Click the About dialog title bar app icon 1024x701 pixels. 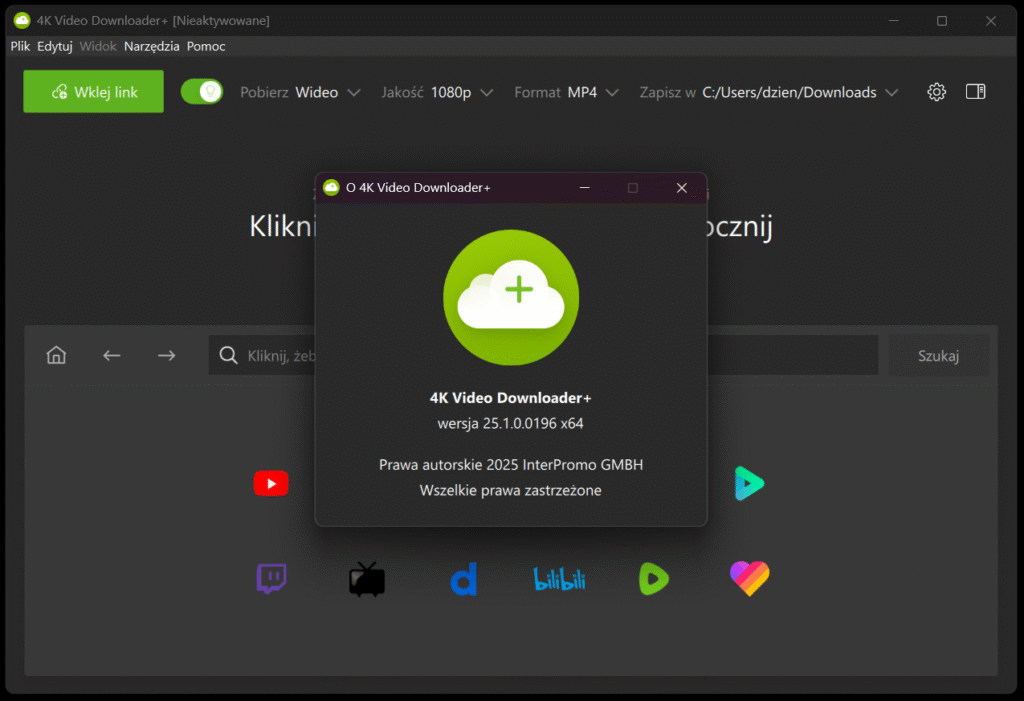tap(331, 187)
